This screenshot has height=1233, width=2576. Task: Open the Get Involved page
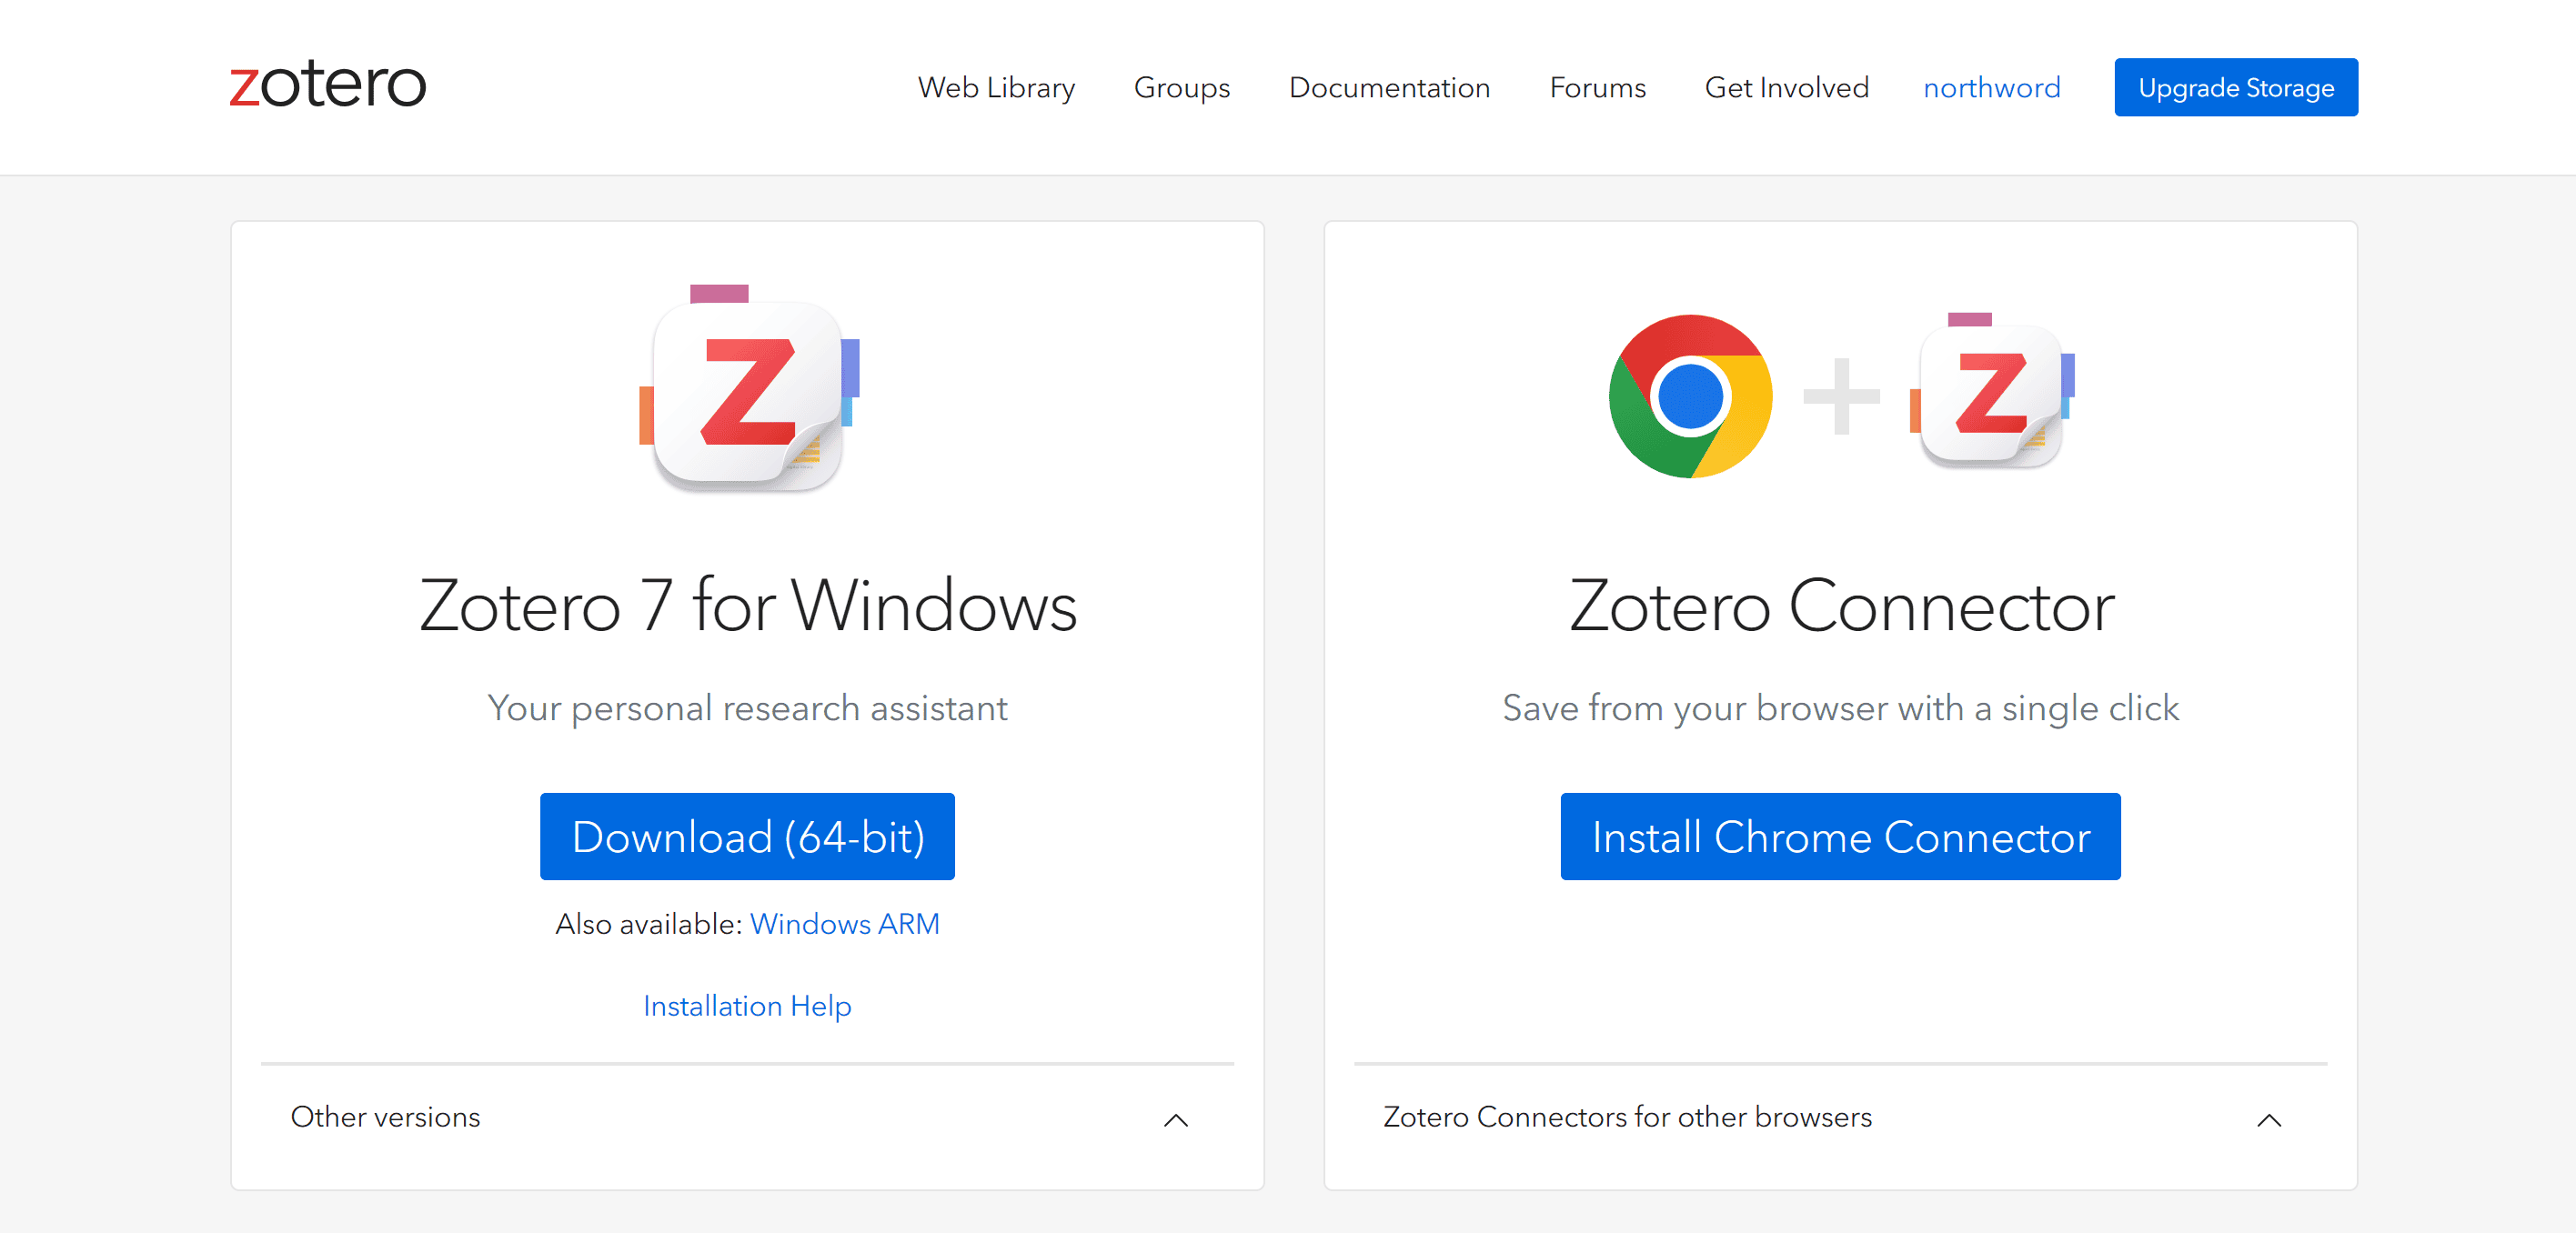[x=1787, y=88]
